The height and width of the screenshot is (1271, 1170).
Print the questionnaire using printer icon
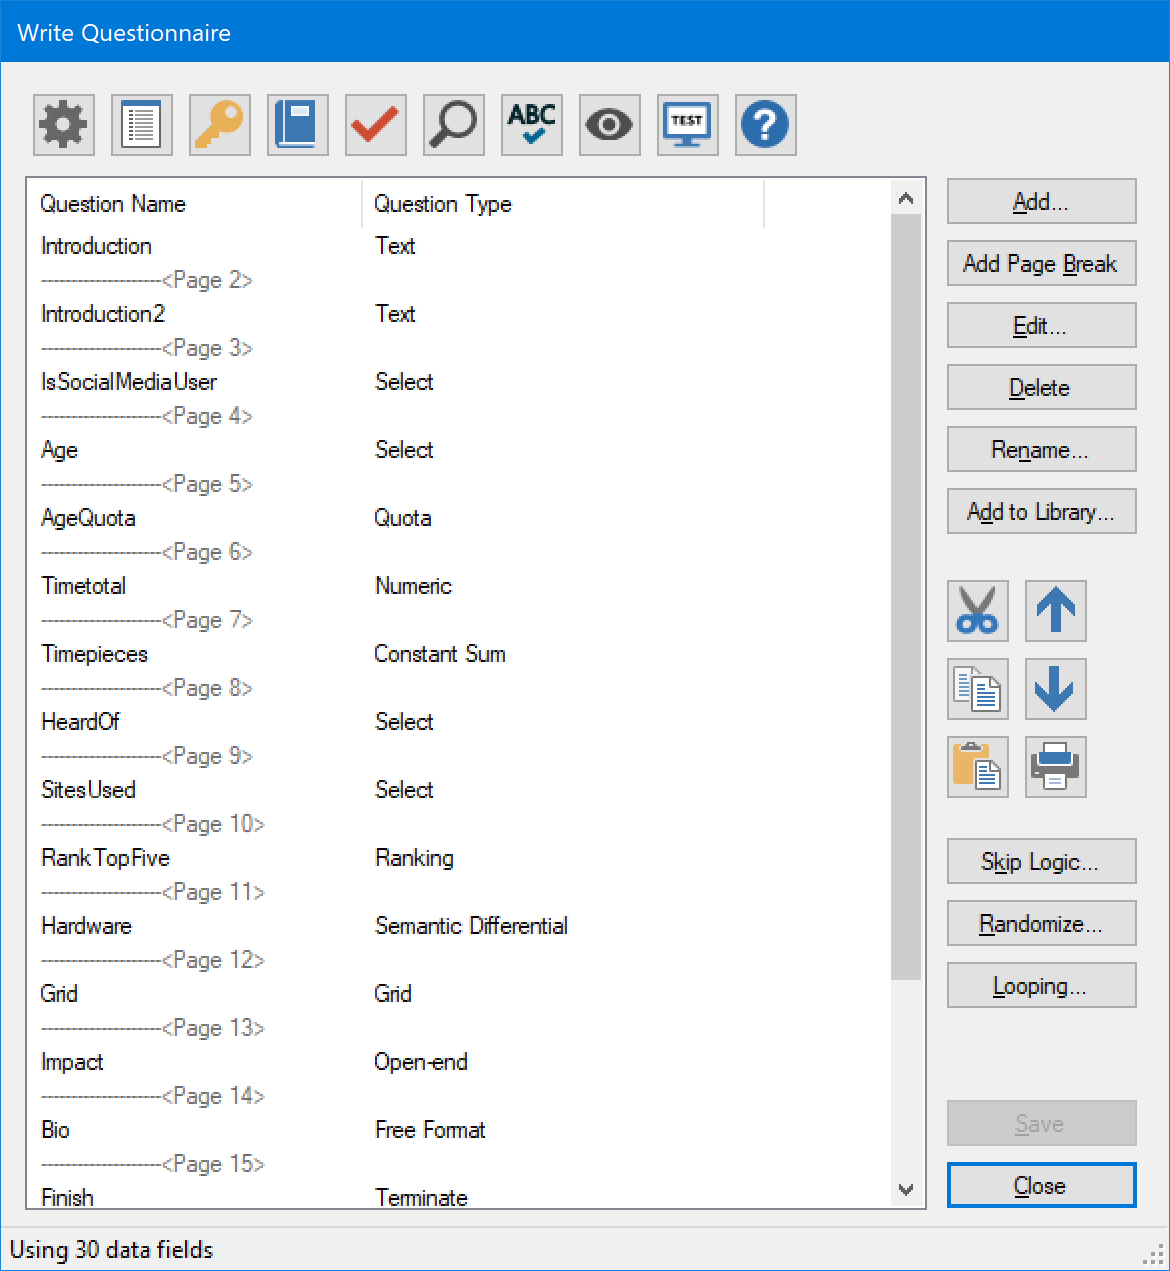click(1056, 767)
